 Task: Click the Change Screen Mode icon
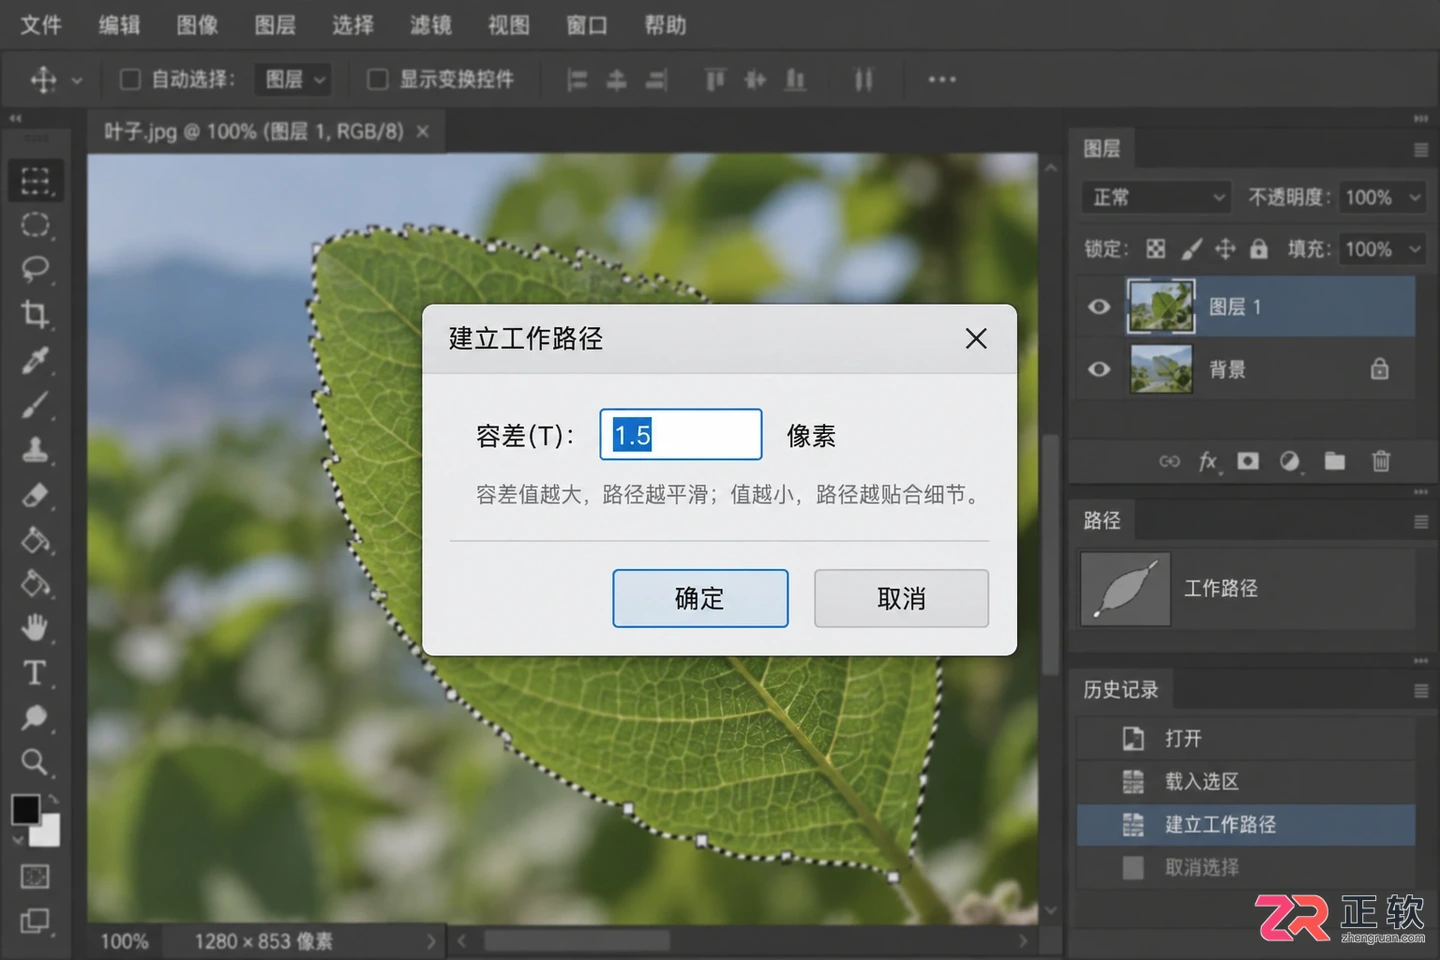coord(35,921)
